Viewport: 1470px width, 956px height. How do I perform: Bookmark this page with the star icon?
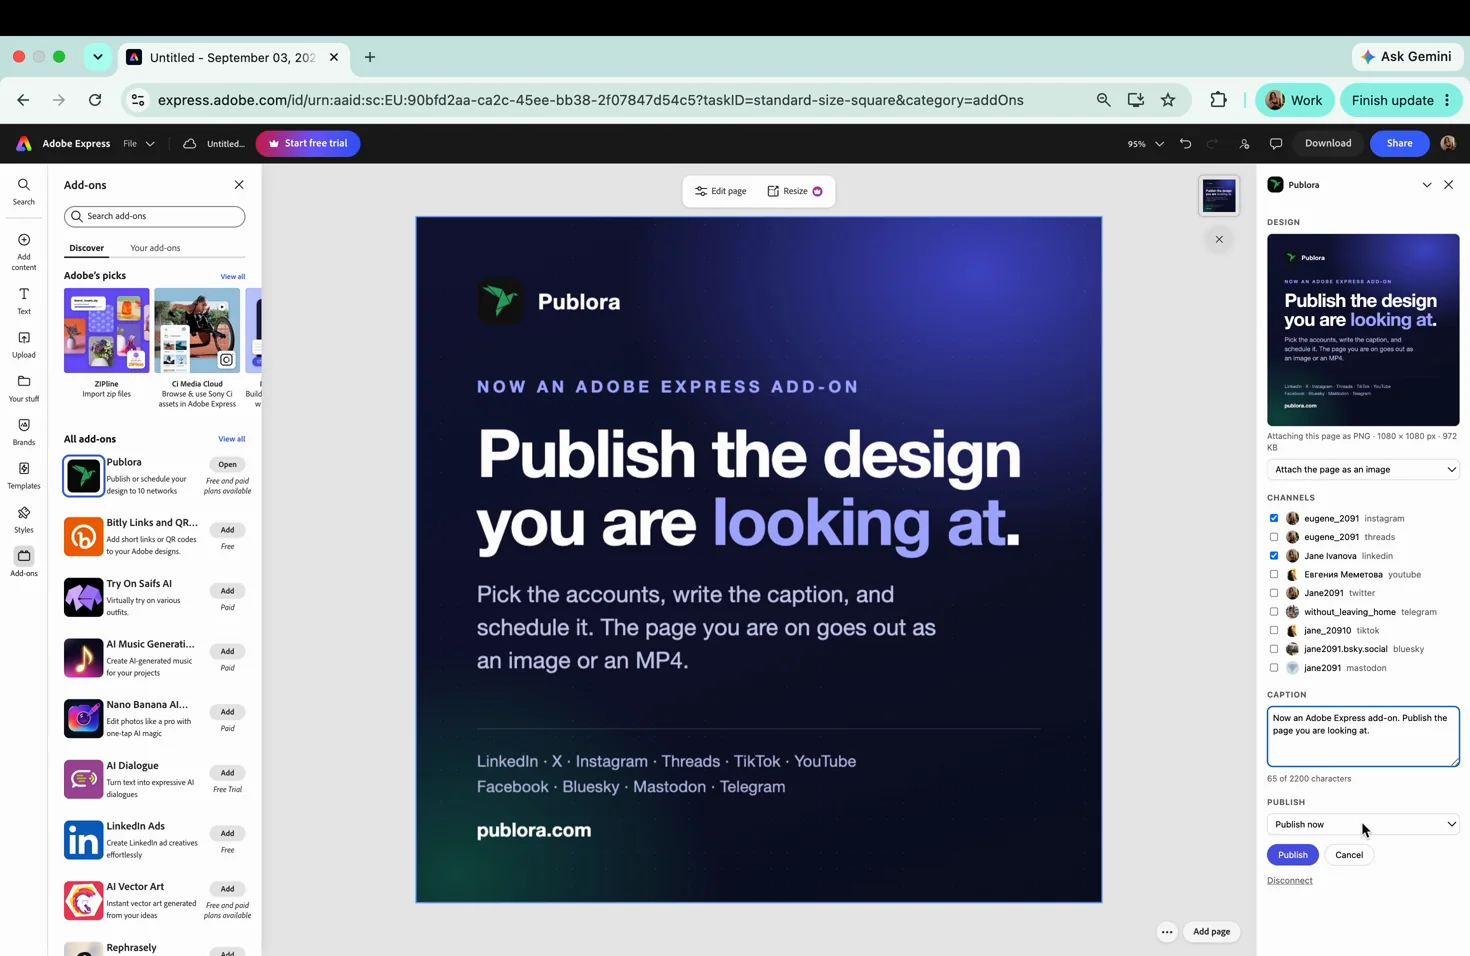pyautogui.click(x=1168, y=100)
